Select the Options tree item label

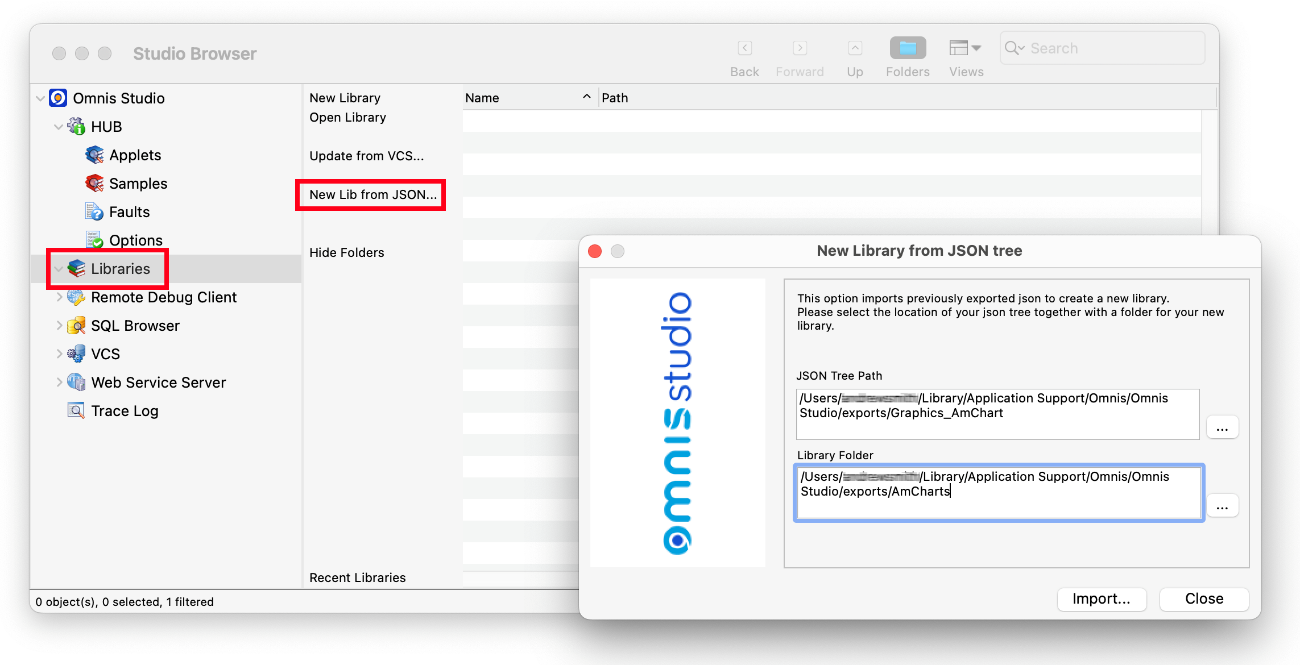[x=136, y=240]
